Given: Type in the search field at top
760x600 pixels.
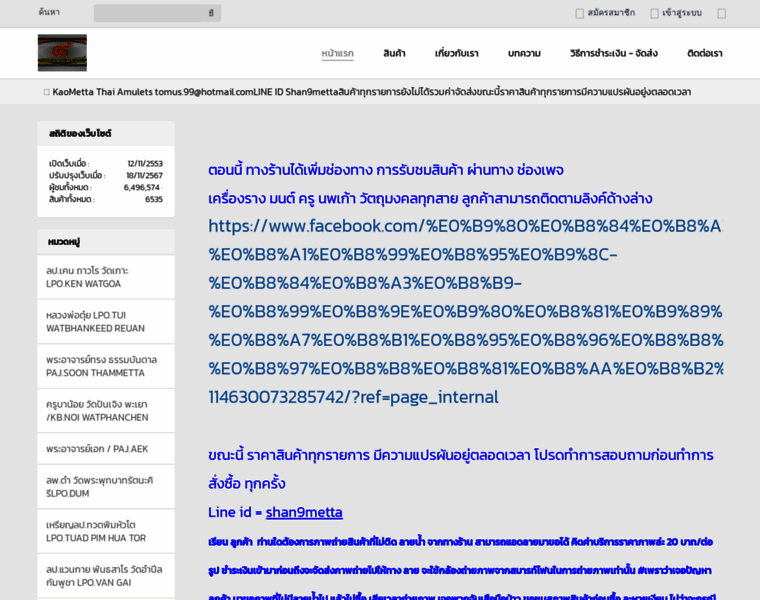Looking at the screenshot, I should 150,14.
